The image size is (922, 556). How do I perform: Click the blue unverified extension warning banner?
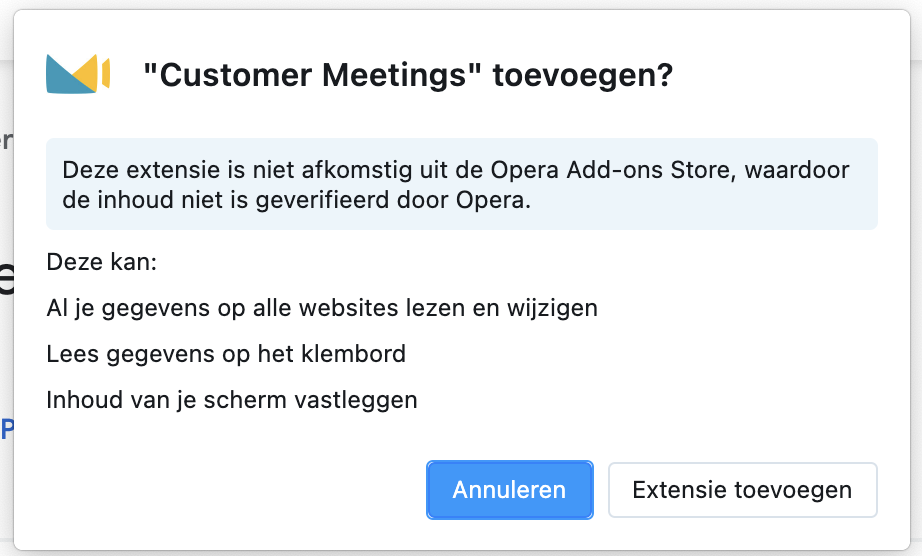pyautogui.click(x=462, y=184)
